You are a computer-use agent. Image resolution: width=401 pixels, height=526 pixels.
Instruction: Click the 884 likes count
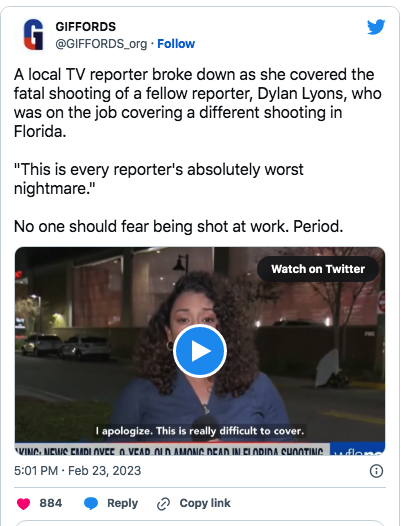tap(51, 503)
